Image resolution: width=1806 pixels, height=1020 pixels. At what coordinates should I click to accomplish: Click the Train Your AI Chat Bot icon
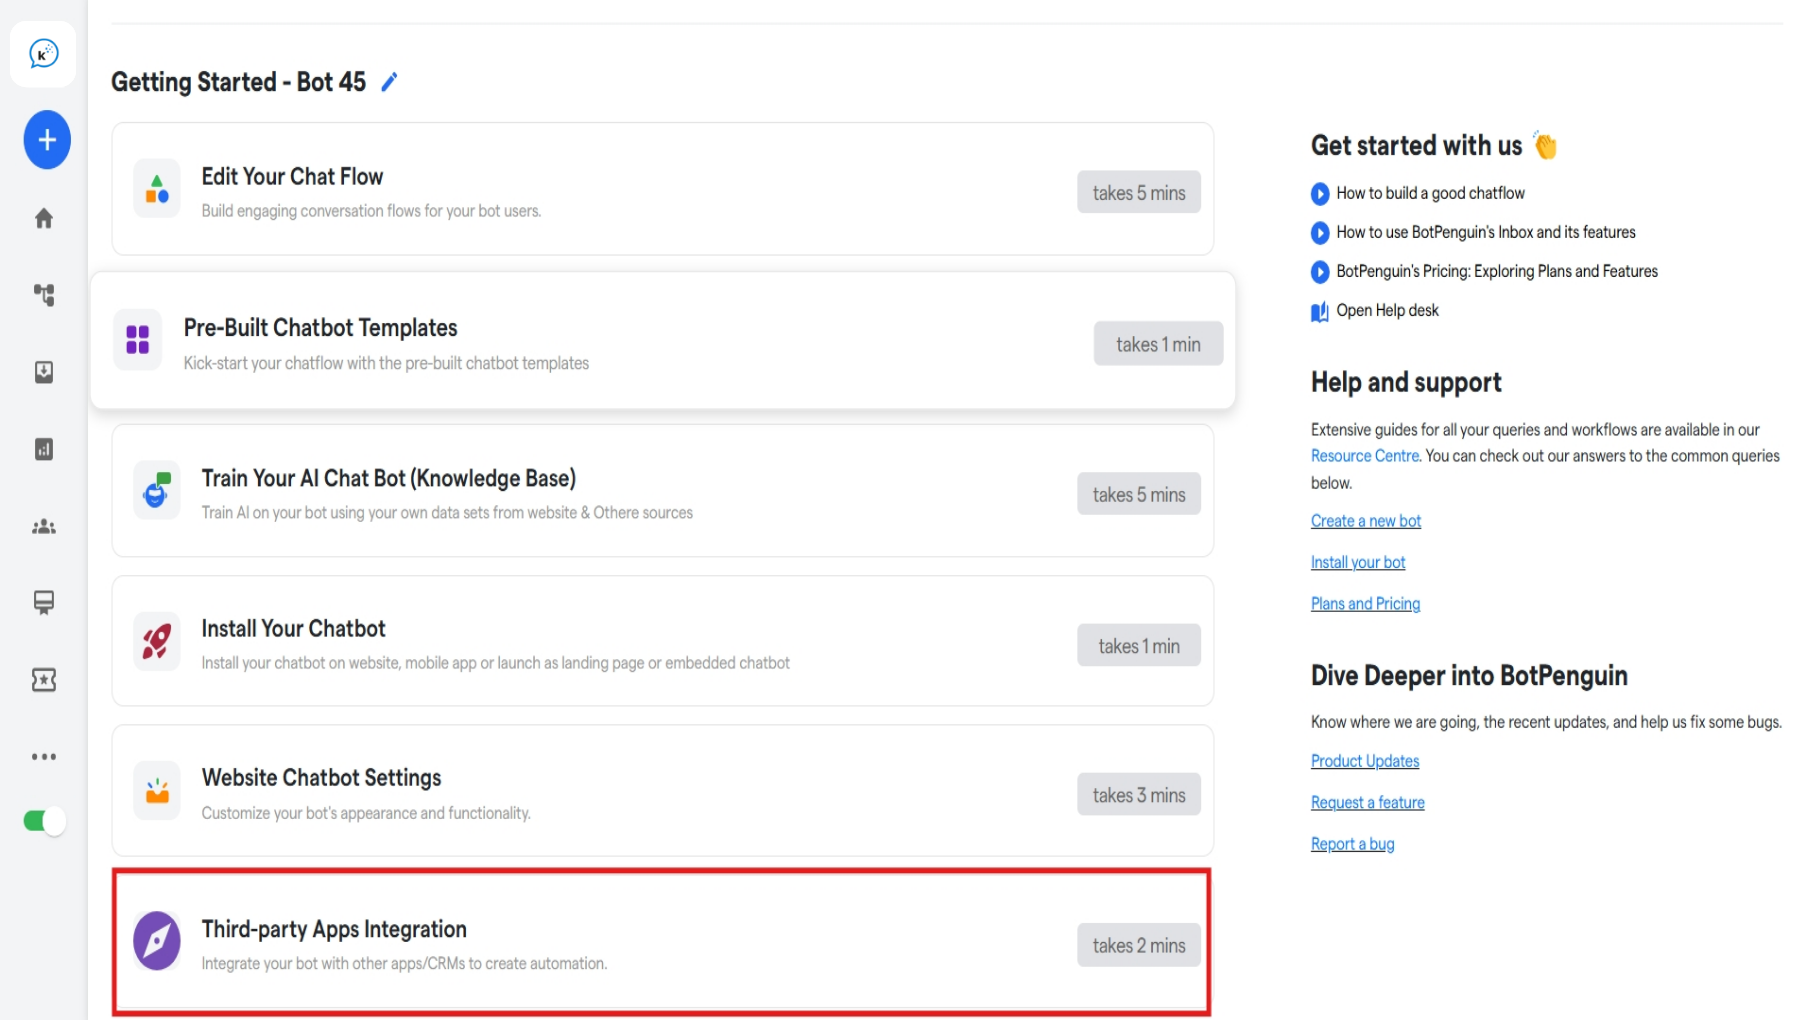pyautogui.click(x=157, y=490)
